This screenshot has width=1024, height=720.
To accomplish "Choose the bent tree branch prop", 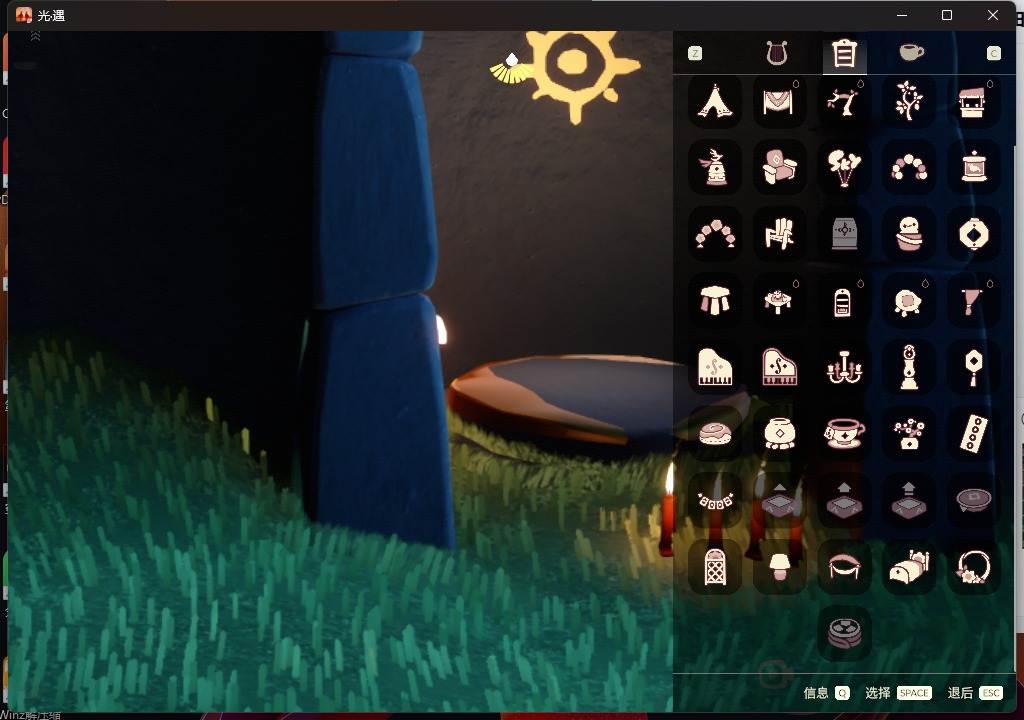I will coord(843,101).
